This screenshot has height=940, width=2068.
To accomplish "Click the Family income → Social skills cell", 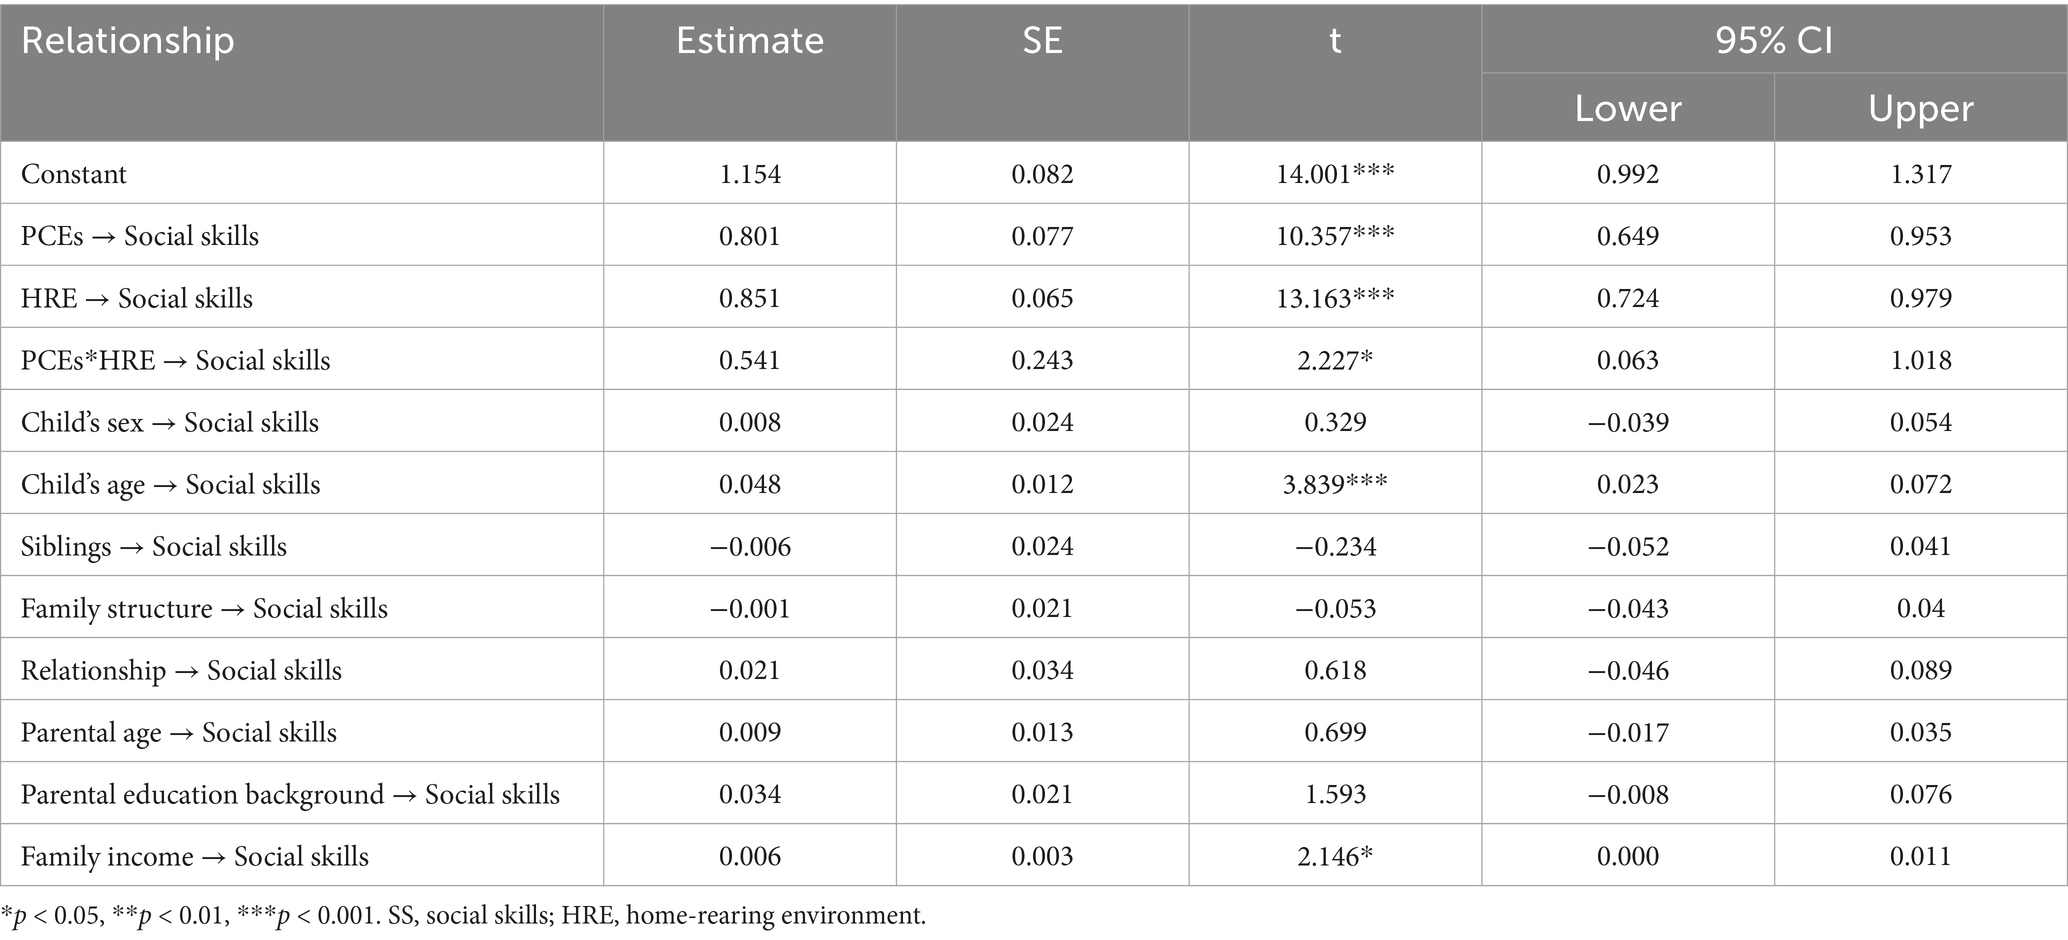I will (195, 856).
